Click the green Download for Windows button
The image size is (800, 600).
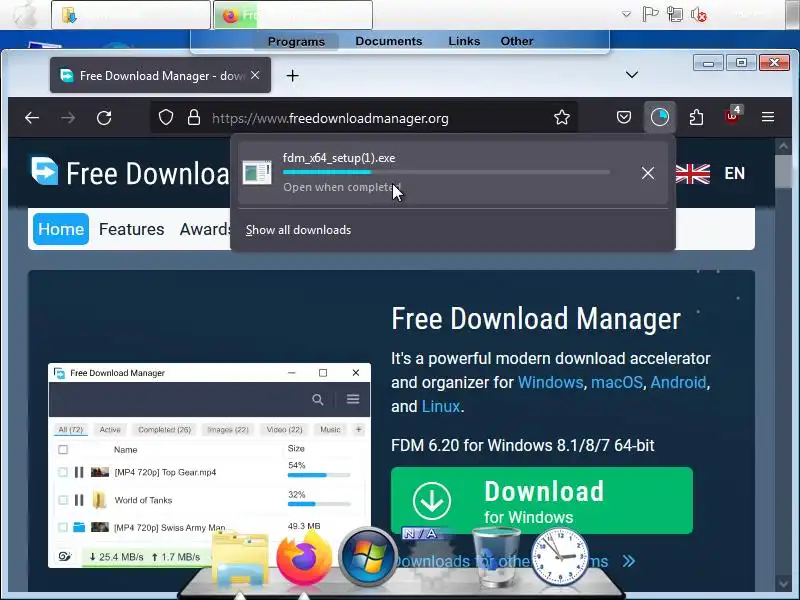tap(542, 501)
